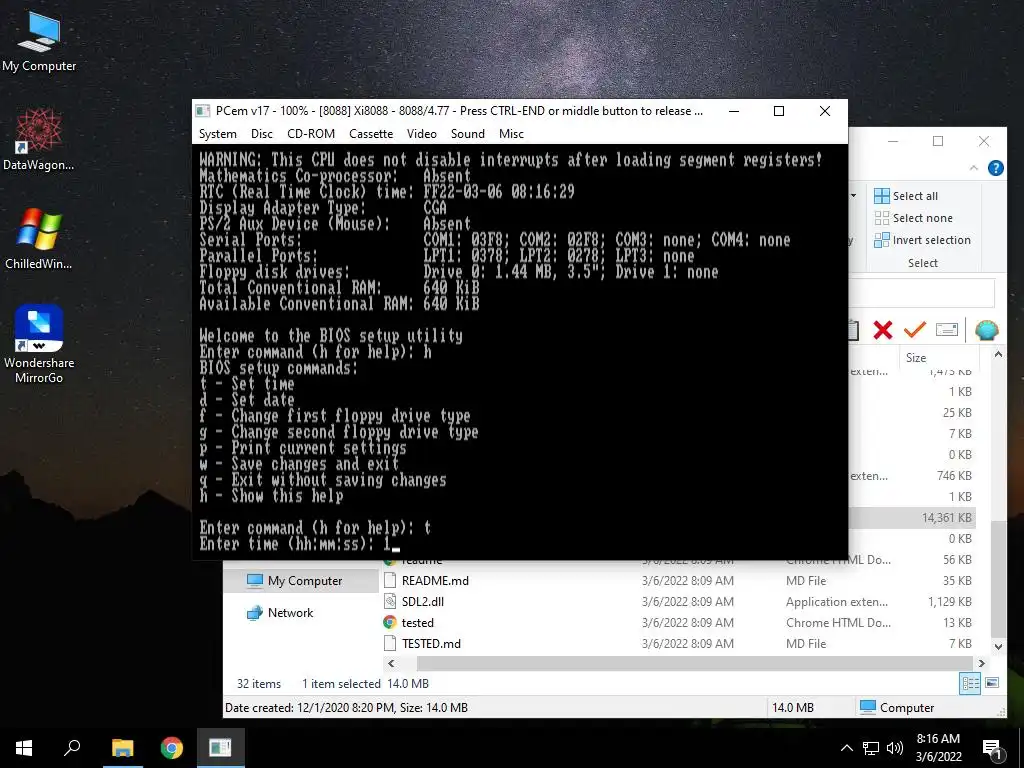The image size is (1024, 768).
Task: Open Explorer help blue question icon
Action: [x=995, y=168]
